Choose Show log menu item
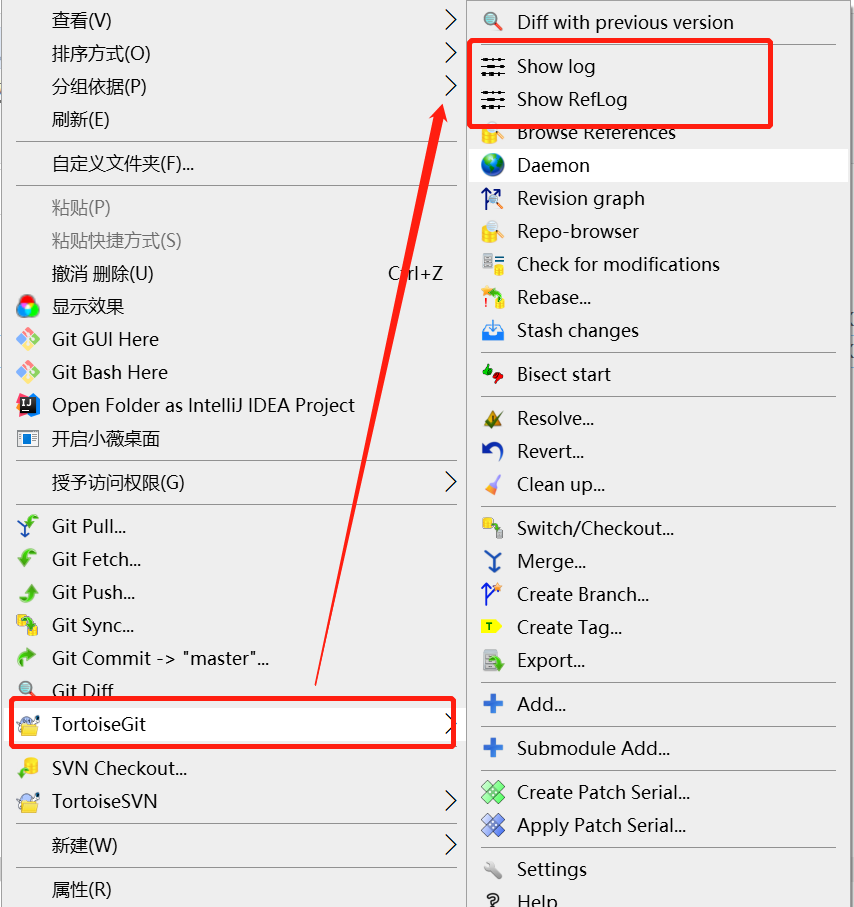This screenshot has width=854, height=907. [658, 67]
